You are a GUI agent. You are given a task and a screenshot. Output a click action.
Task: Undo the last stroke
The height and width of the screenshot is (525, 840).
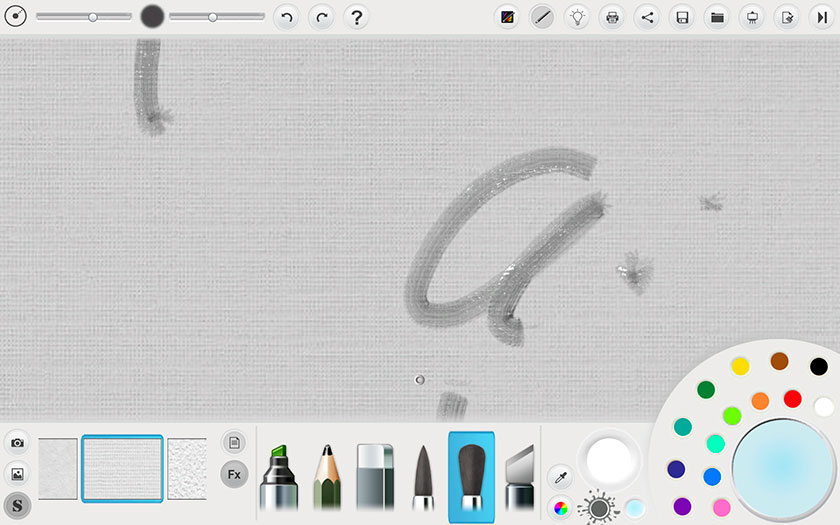[x=287, y=17]
